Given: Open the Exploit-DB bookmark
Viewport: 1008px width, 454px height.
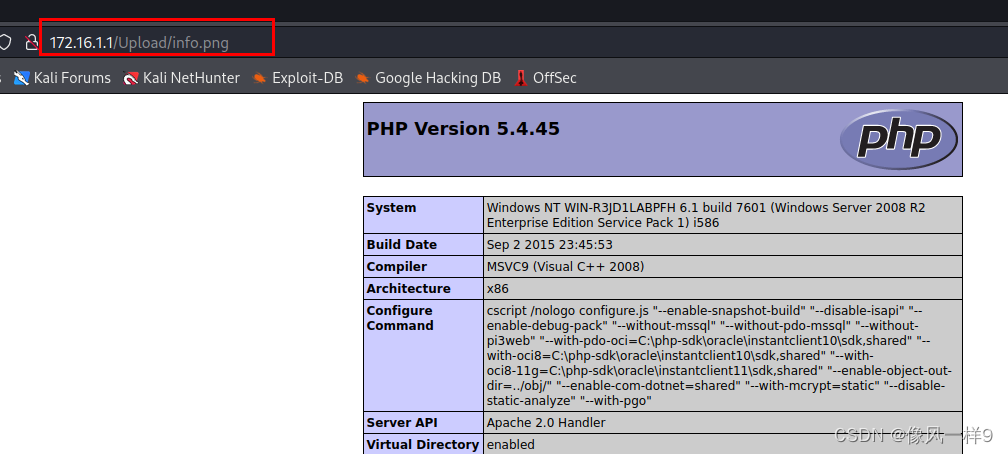Looking at the screenshot, I should (297, 78).
